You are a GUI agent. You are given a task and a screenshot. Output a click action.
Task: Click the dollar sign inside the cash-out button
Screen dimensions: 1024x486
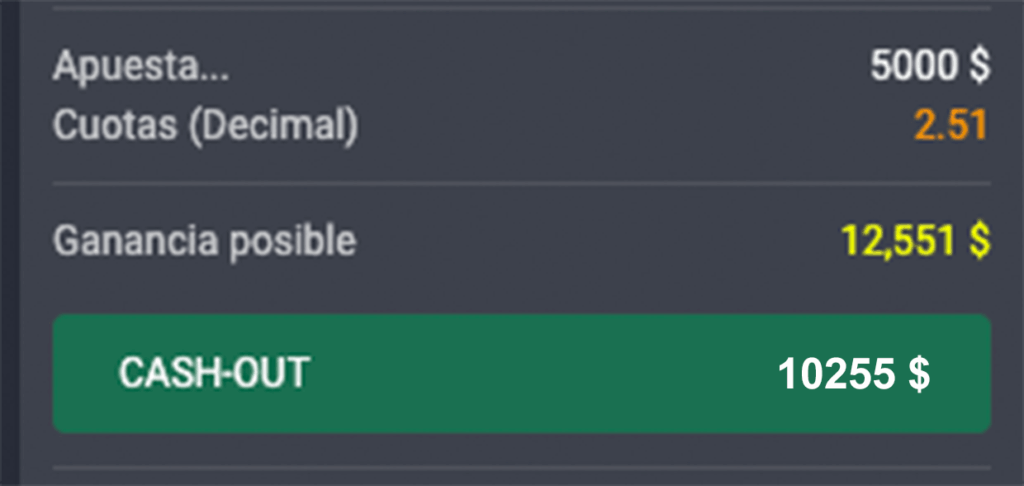(918, 374)
